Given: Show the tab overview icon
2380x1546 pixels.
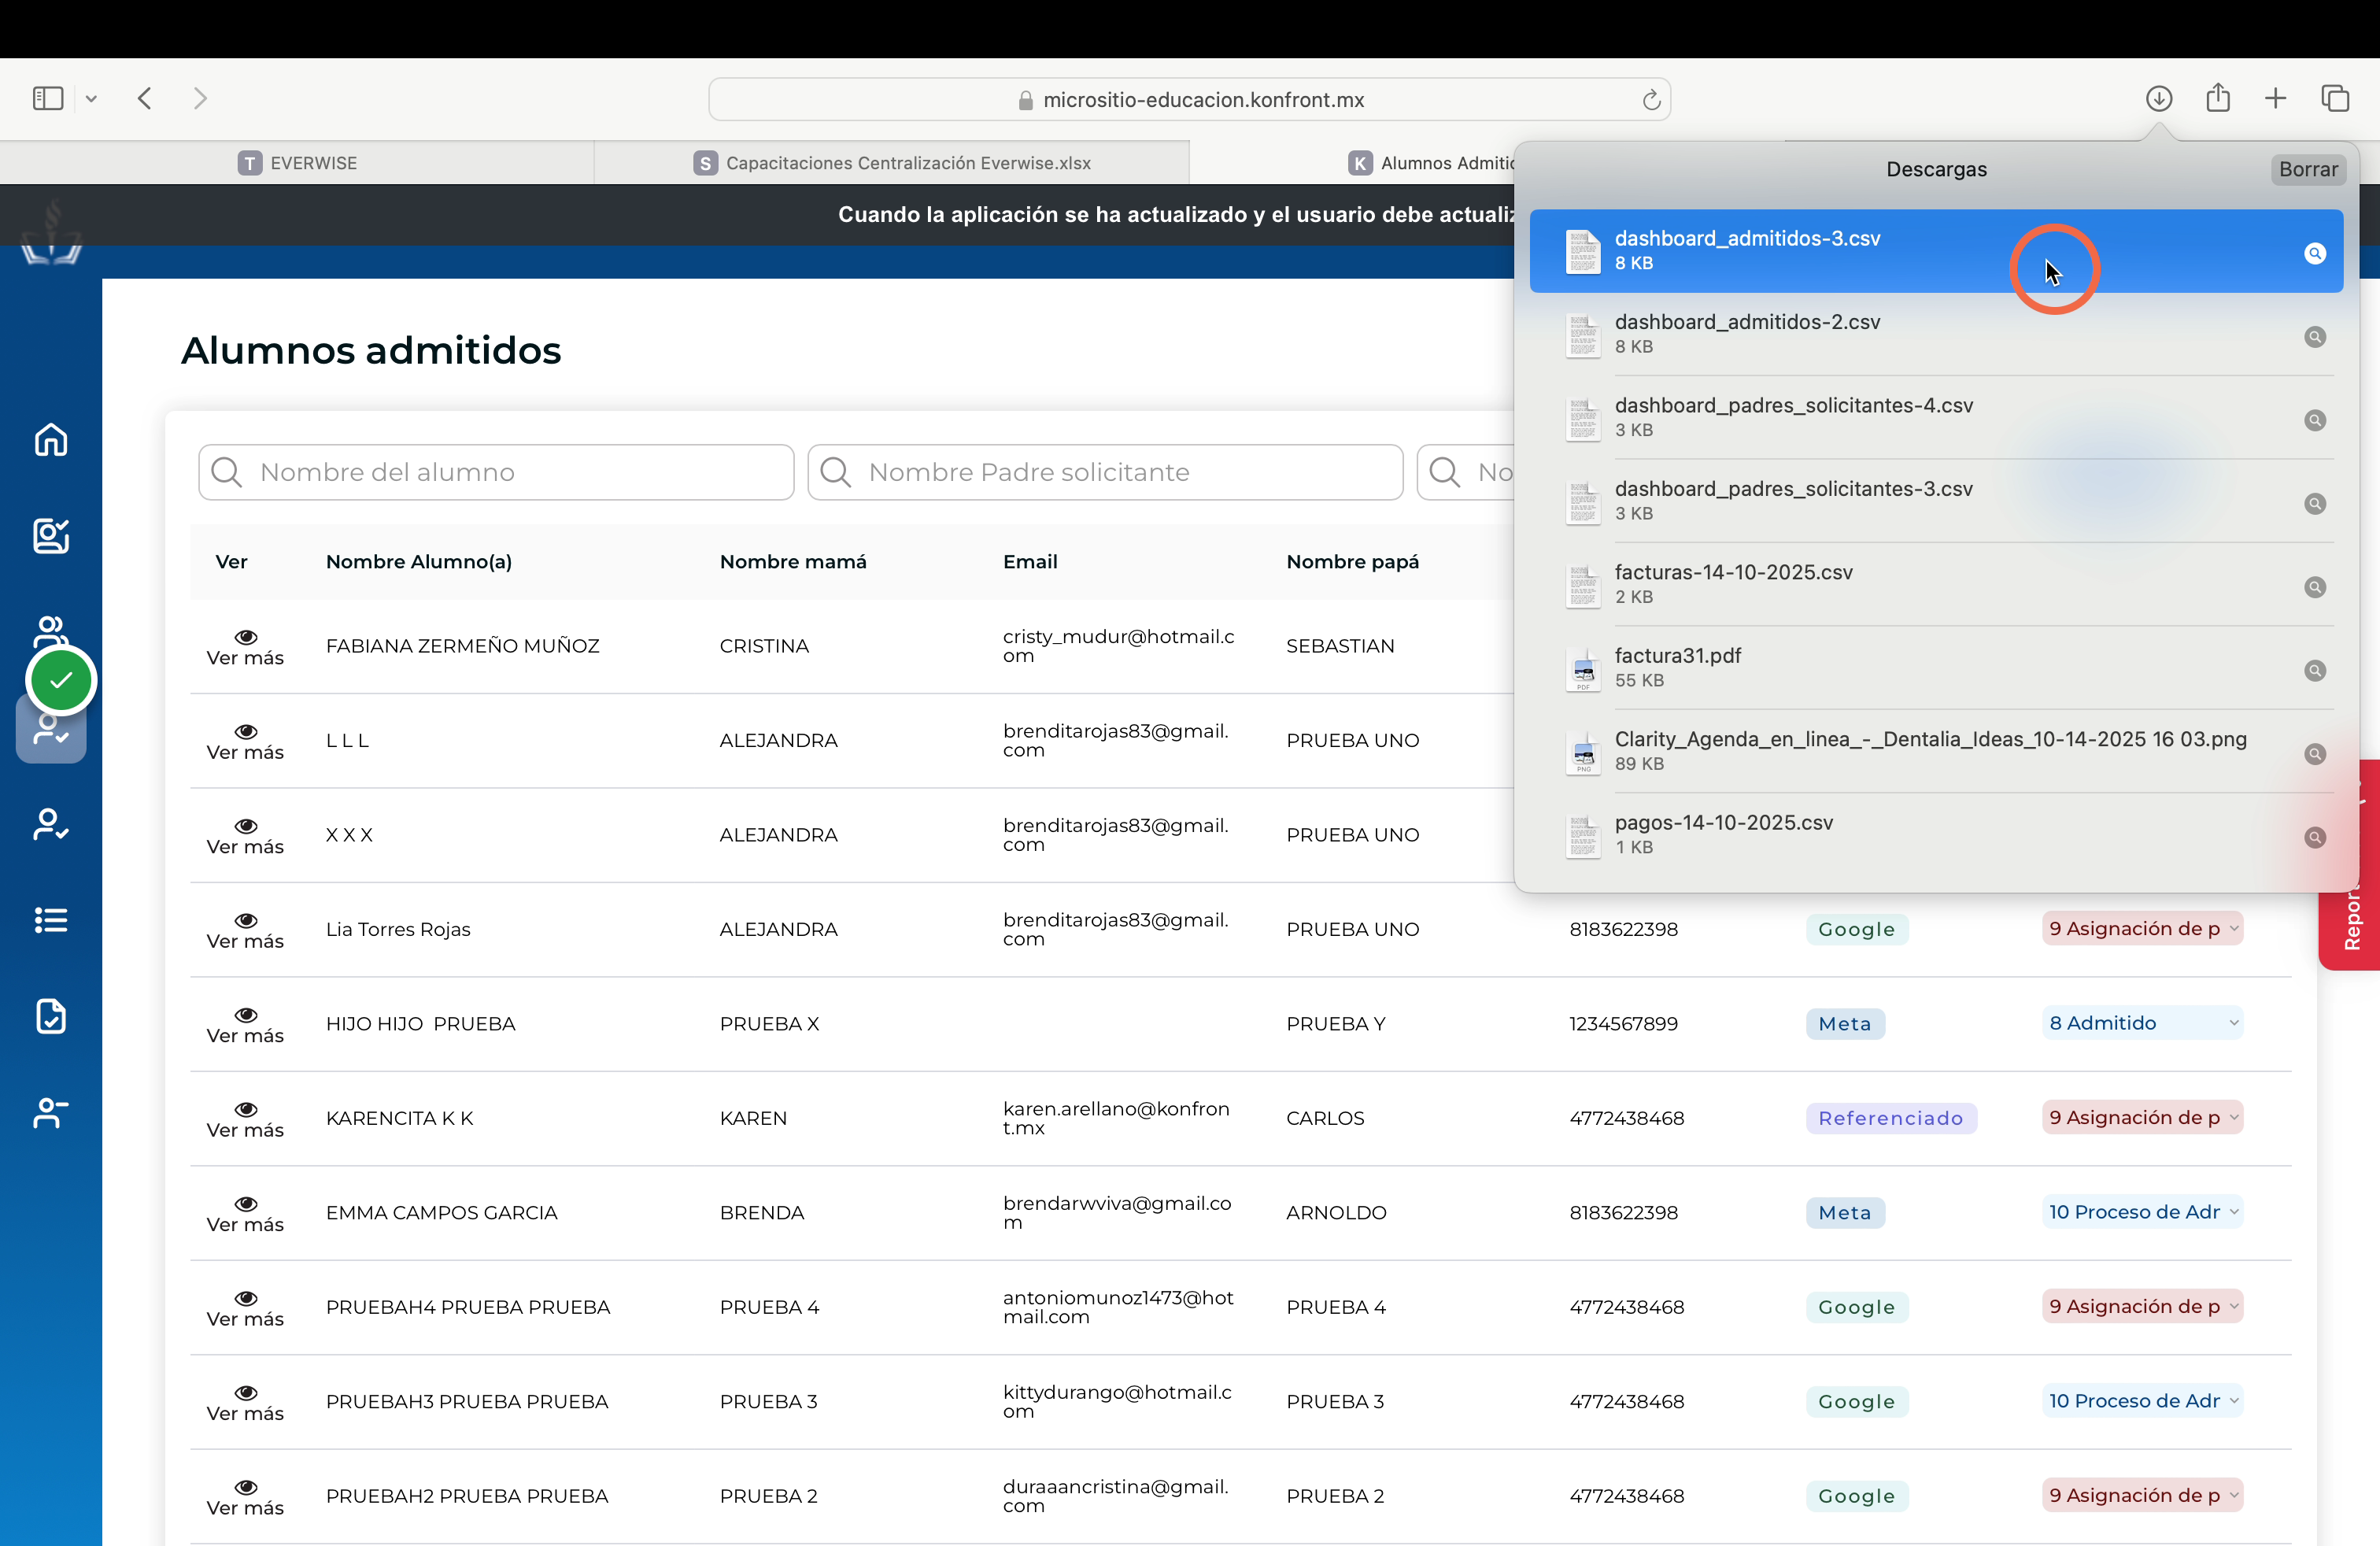Looking at the screenshot, I should point(2335,98).
